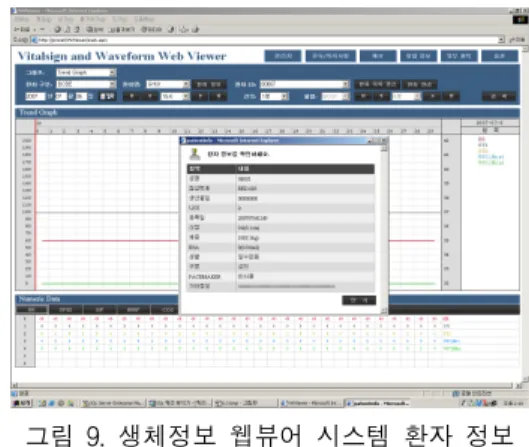This screenshot has height=447, width=529.
Task: Open the IE Media toolbar button
Action: point(151,30)
